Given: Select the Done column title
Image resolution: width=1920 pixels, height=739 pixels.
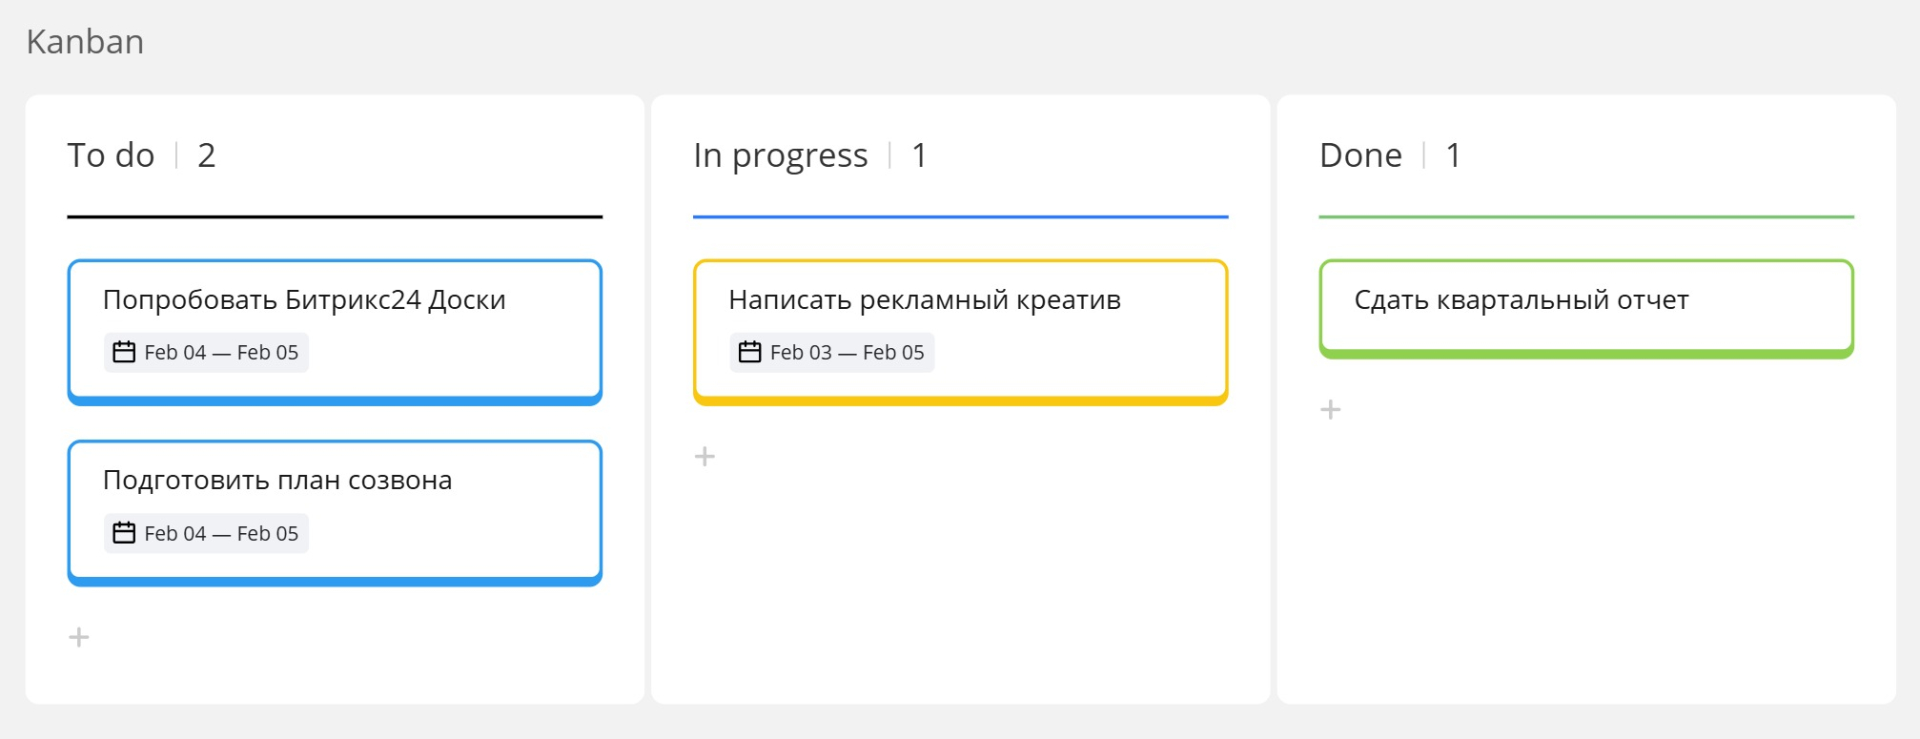Looking at the screenshot, I should [x=1361, y=155].
